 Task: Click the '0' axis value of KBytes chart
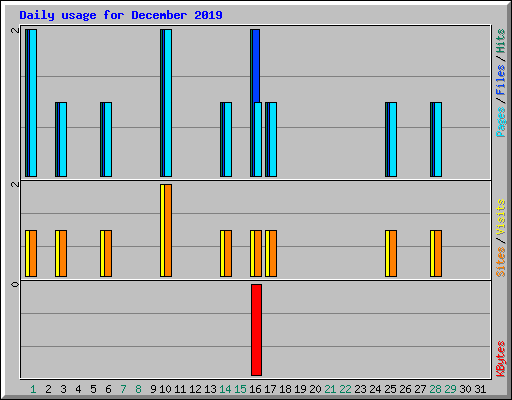point(15,284)
